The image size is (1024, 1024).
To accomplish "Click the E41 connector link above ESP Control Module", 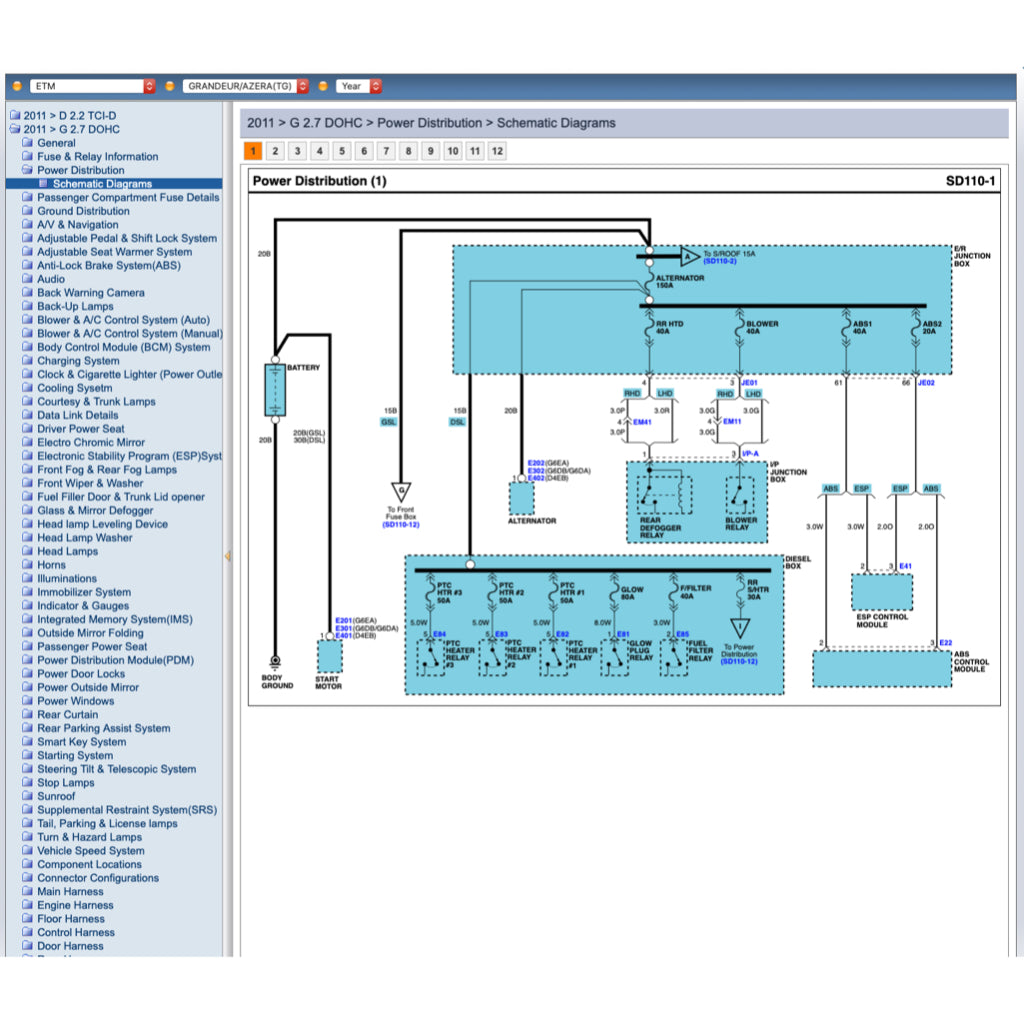I will 905,566.
